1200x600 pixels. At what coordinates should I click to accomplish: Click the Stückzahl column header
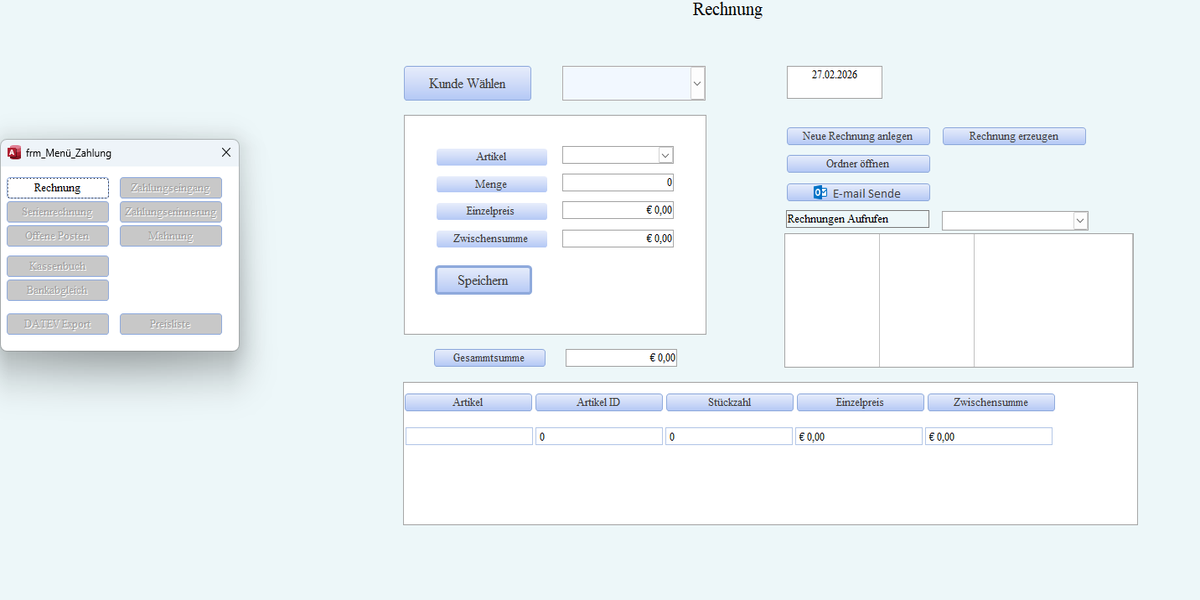pos(730,402)
